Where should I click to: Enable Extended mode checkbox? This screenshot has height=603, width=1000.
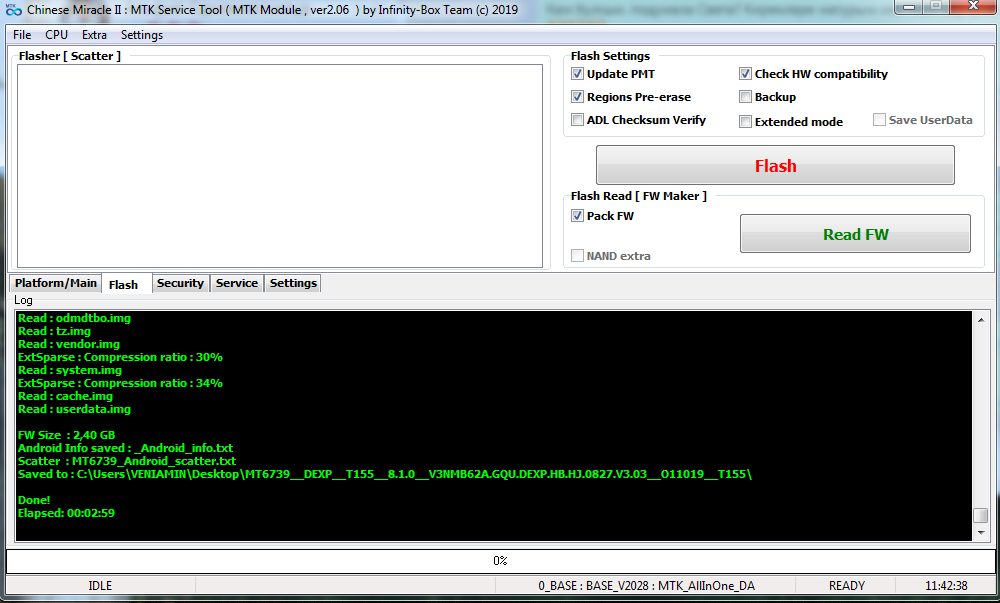click(745, 122)
